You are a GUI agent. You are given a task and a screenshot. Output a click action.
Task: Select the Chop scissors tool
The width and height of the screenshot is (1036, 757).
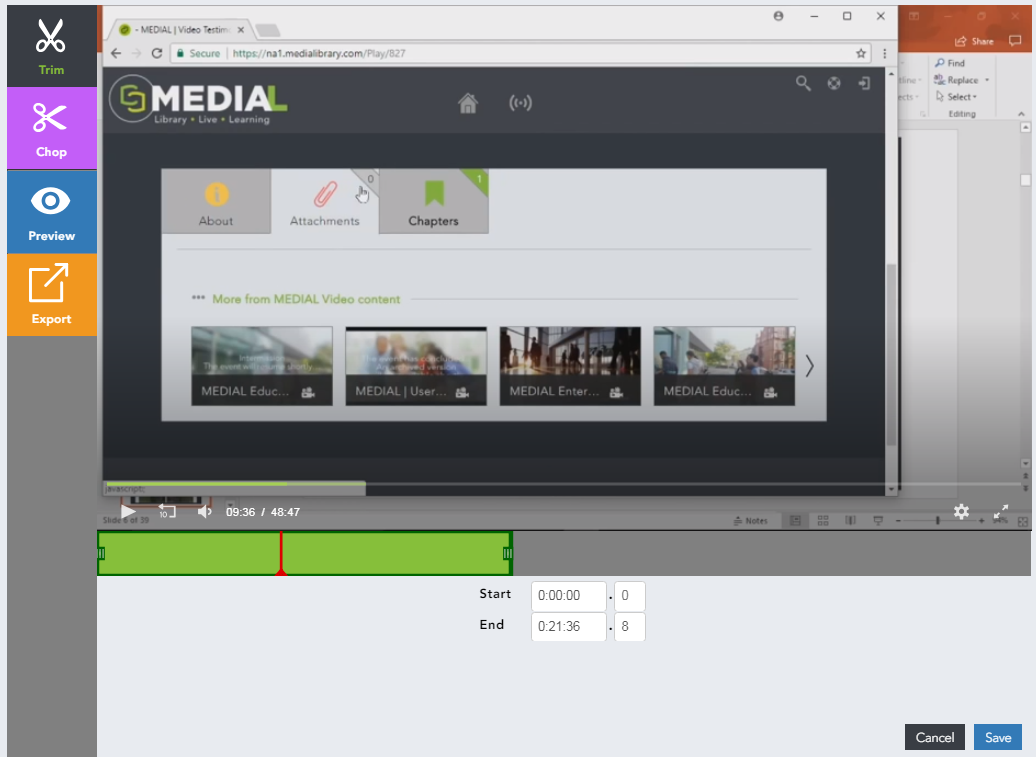52,128
